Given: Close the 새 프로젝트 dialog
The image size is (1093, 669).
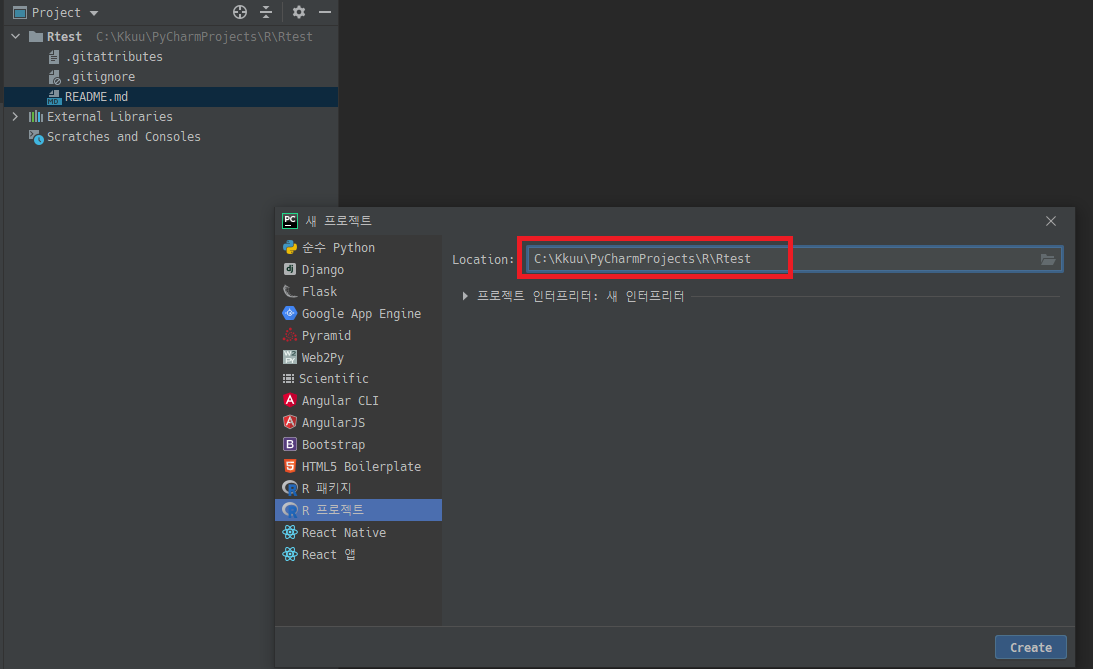Looking at the screenshot, I should pos(1050,221).
